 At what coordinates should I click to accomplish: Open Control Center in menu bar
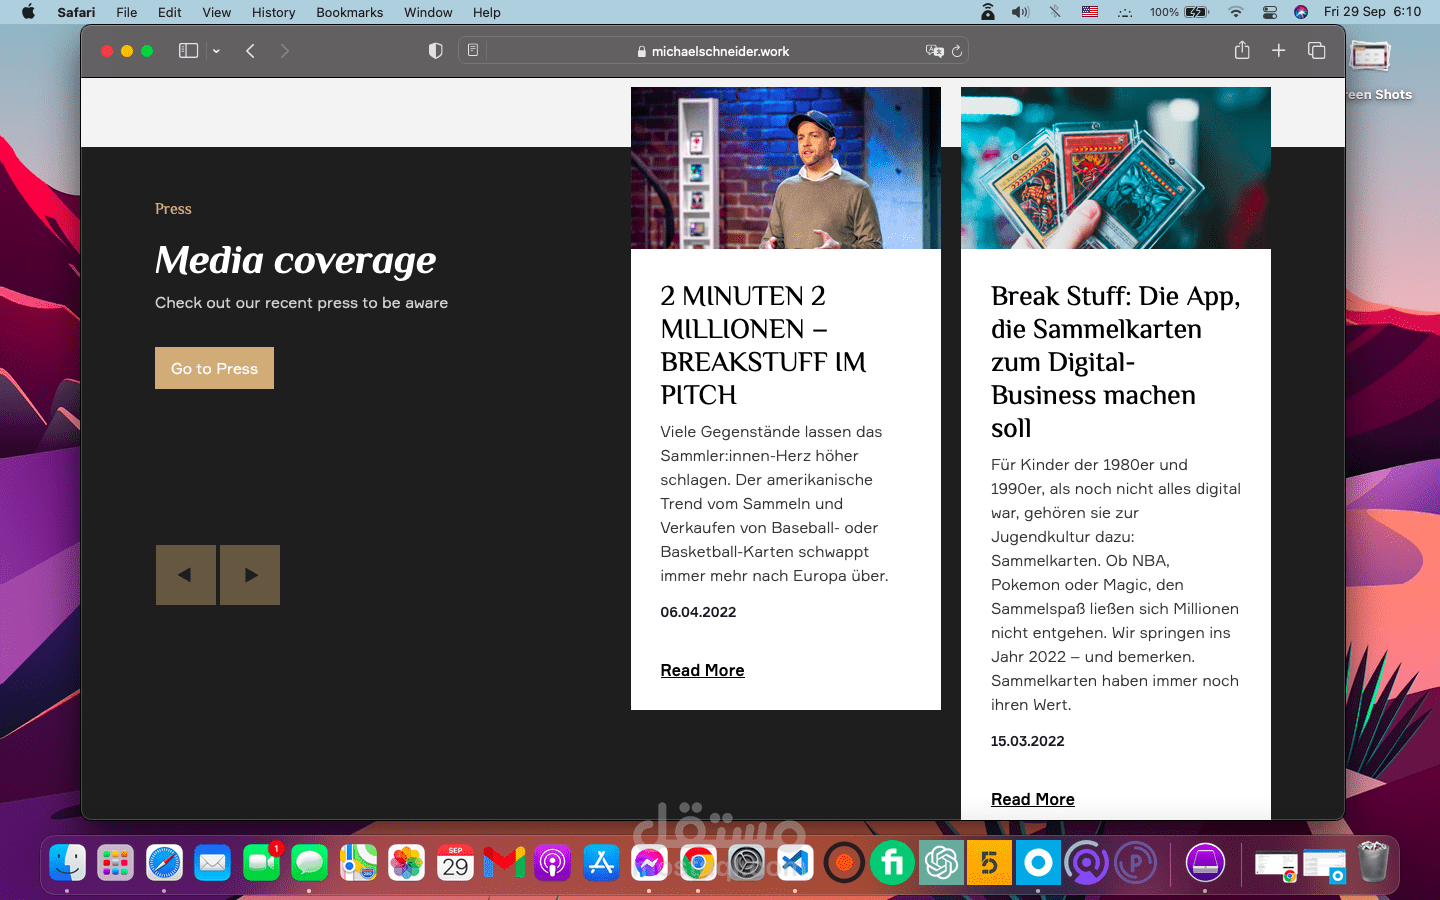pos(1269,12)
